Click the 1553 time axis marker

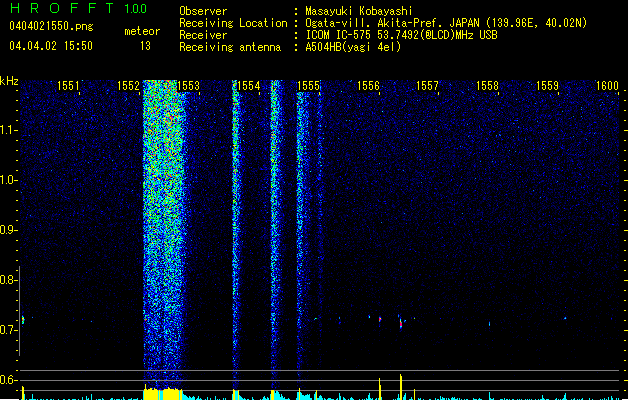point(189,86)
